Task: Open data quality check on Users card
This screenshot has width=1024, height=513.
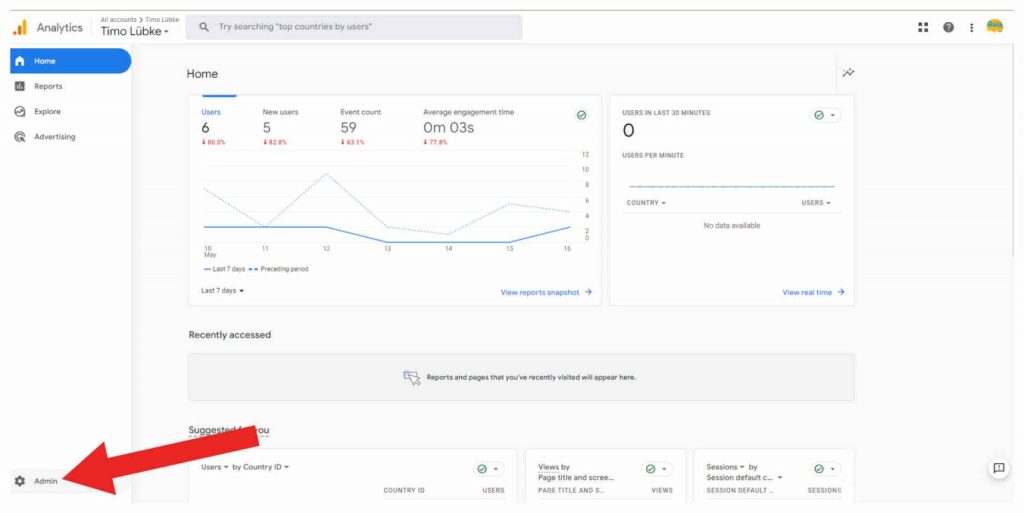Action: pyautogui.click(x=581, y=115)
